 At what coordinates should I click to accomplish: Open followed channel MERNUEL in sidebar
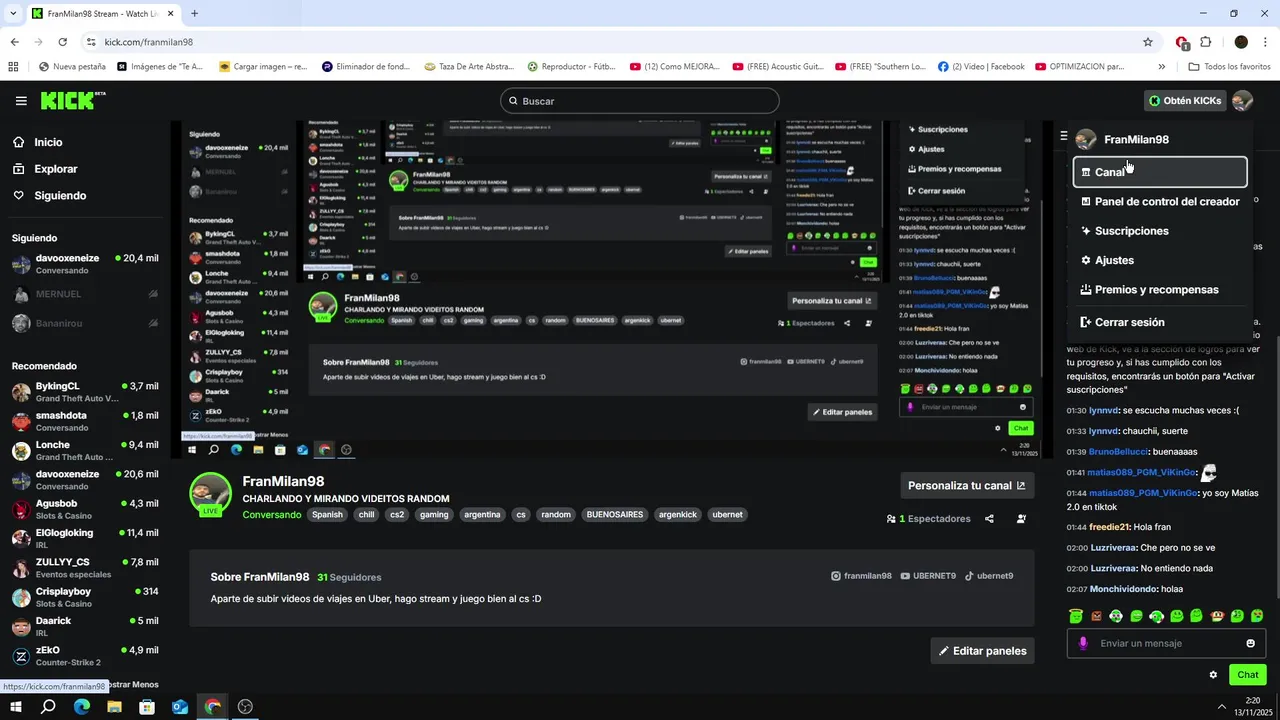click(85, 294)
